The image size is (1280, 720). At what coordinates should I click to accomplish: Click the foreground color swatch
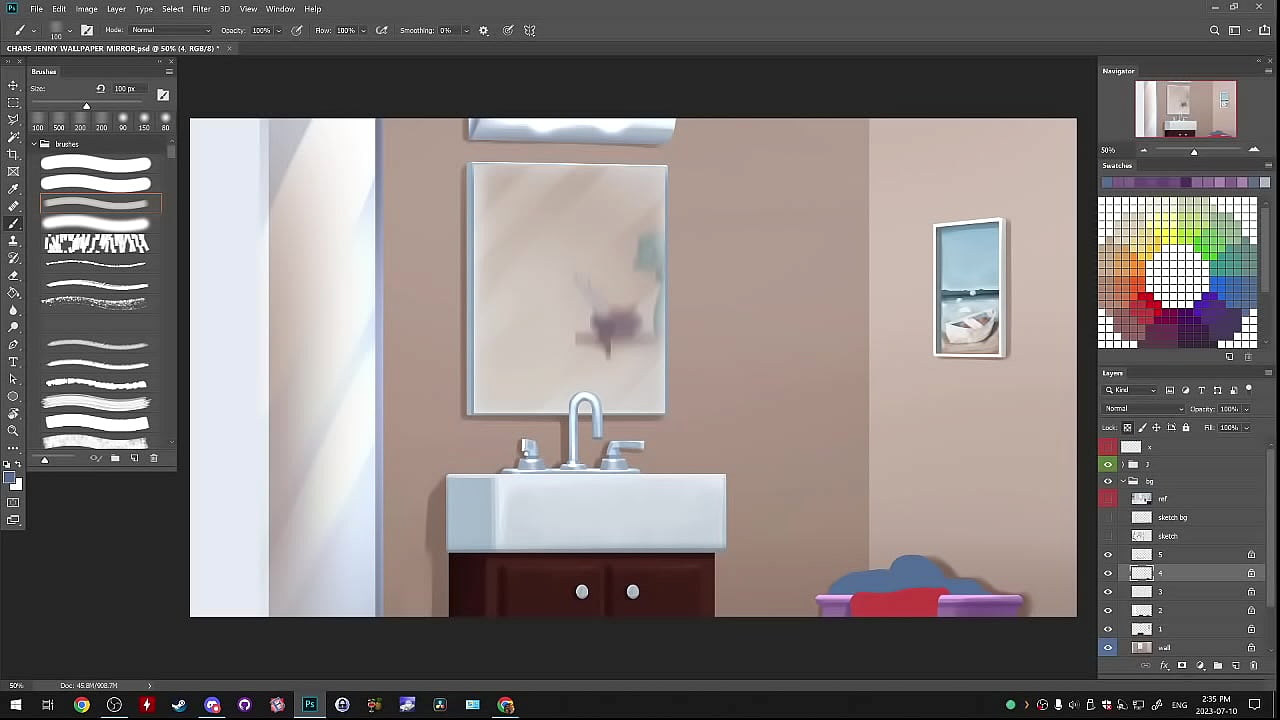click(x=10, y=479)
